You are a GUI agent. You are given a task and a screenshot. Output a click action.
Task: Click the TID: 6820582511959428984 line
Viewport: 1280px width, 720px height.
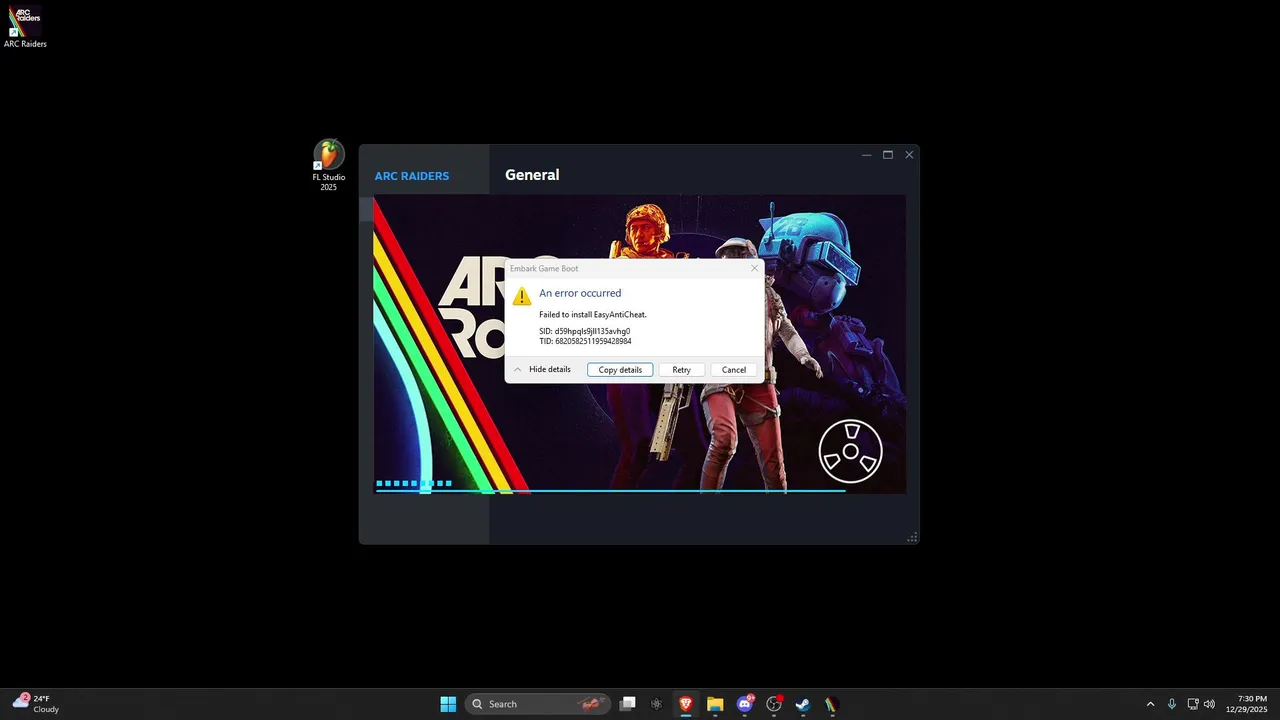click(x=585, y=341)
